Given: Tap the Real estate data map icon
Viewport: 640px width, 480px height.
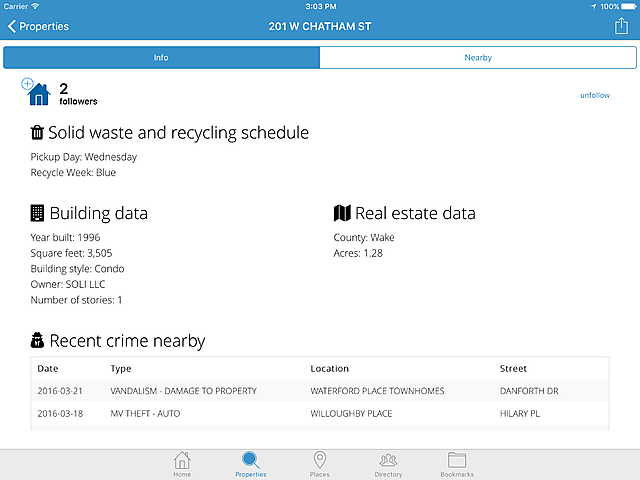Looking at the screenshot, I should (342, 213).
